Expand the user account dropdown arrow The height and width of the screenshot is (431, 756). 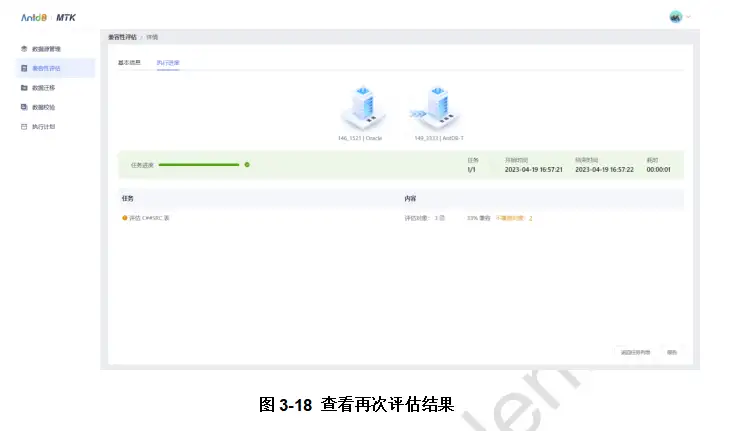pos(688,17)
